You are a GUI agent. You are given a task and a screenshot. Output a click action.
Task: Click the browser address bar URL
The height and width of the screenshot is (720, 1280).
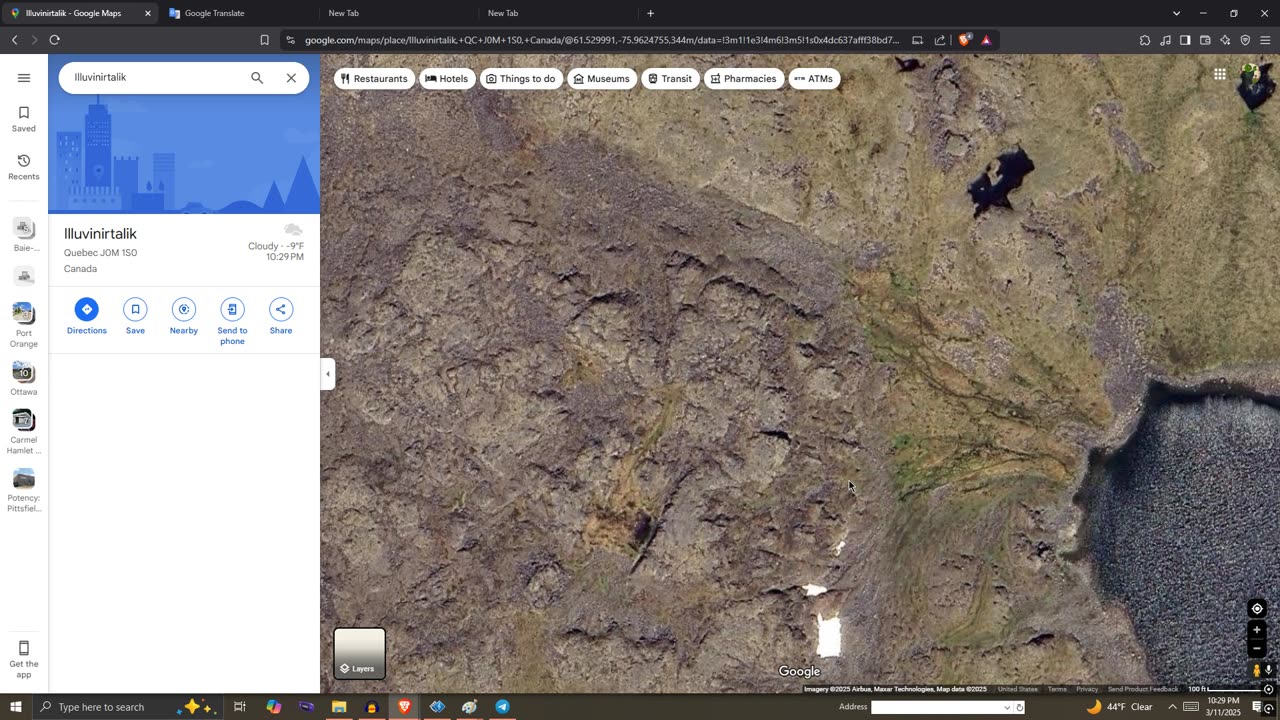[601, 40]
